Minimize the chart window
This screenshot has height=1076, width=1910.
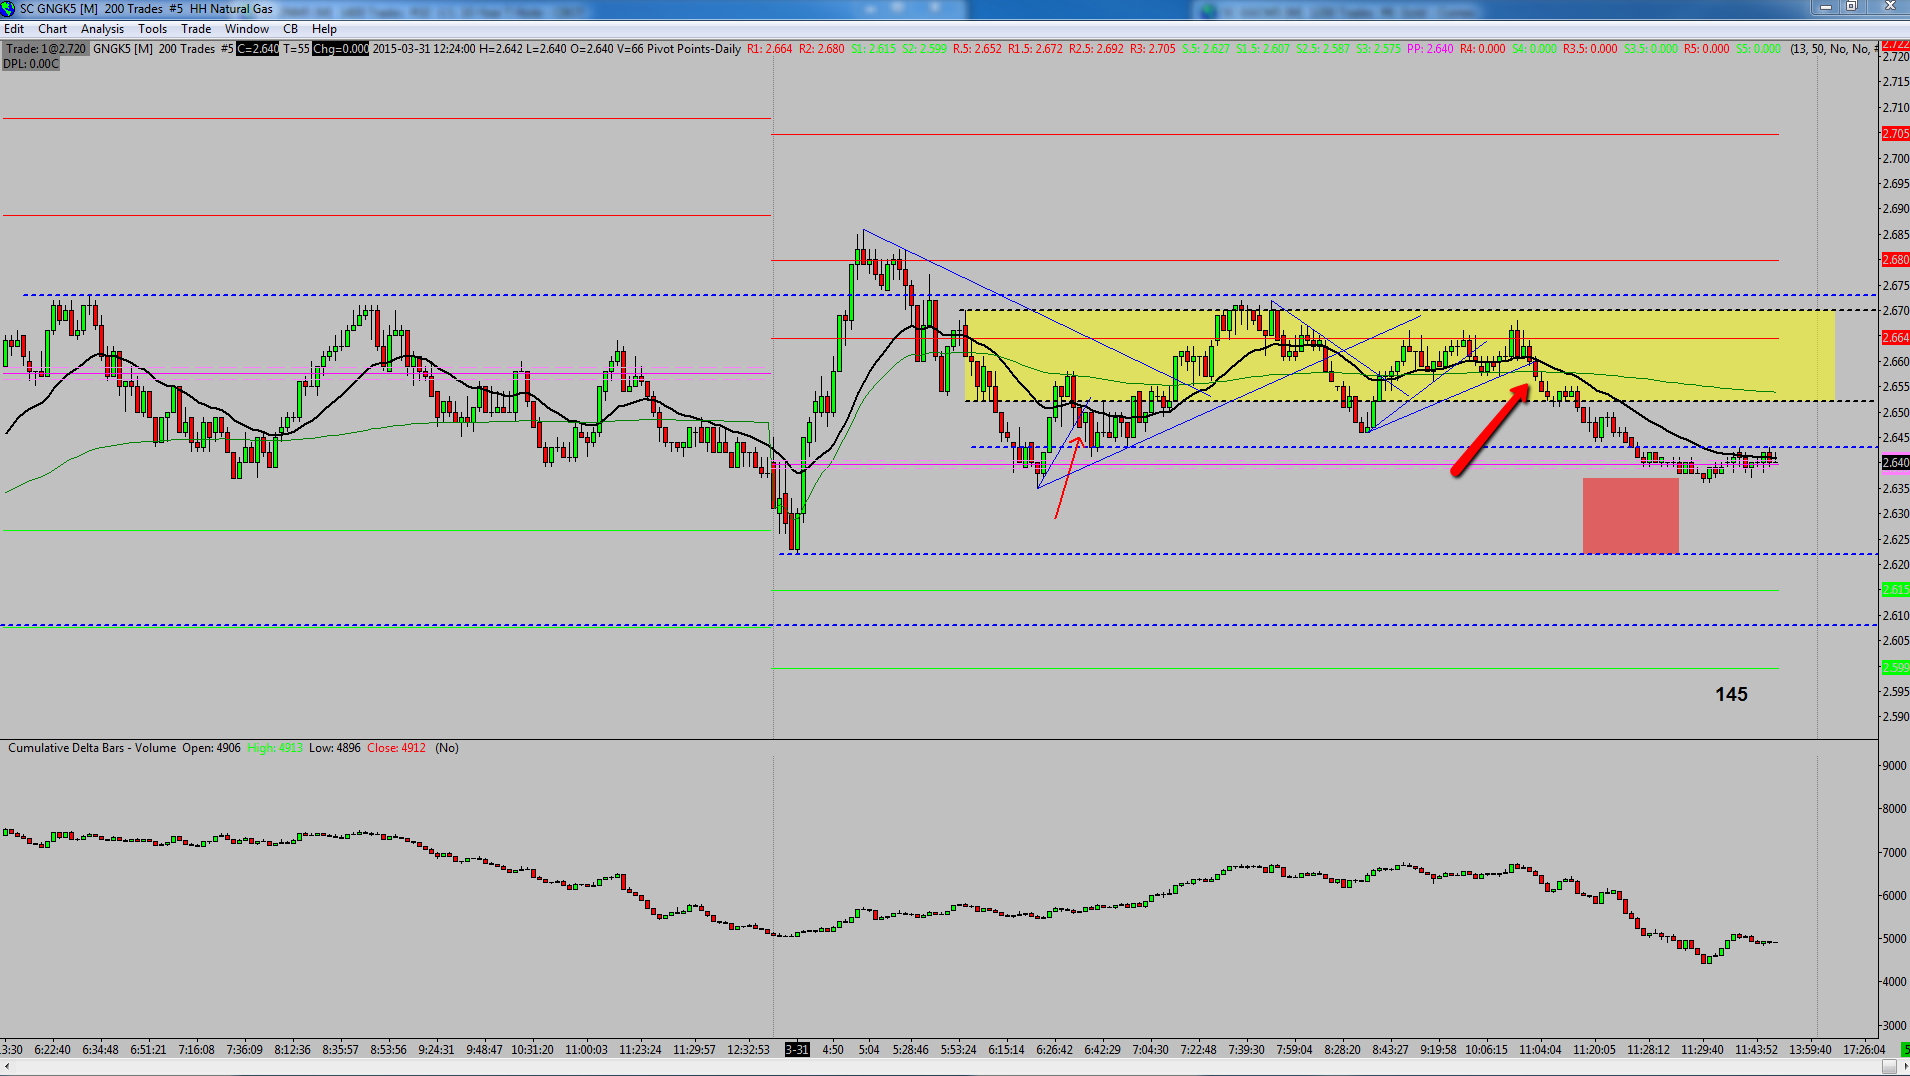[x=1825, y=7]
